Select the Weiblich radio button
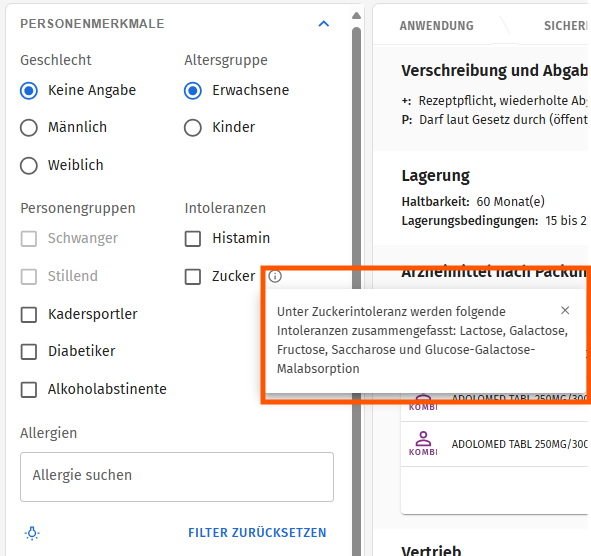 coord(29,165)
